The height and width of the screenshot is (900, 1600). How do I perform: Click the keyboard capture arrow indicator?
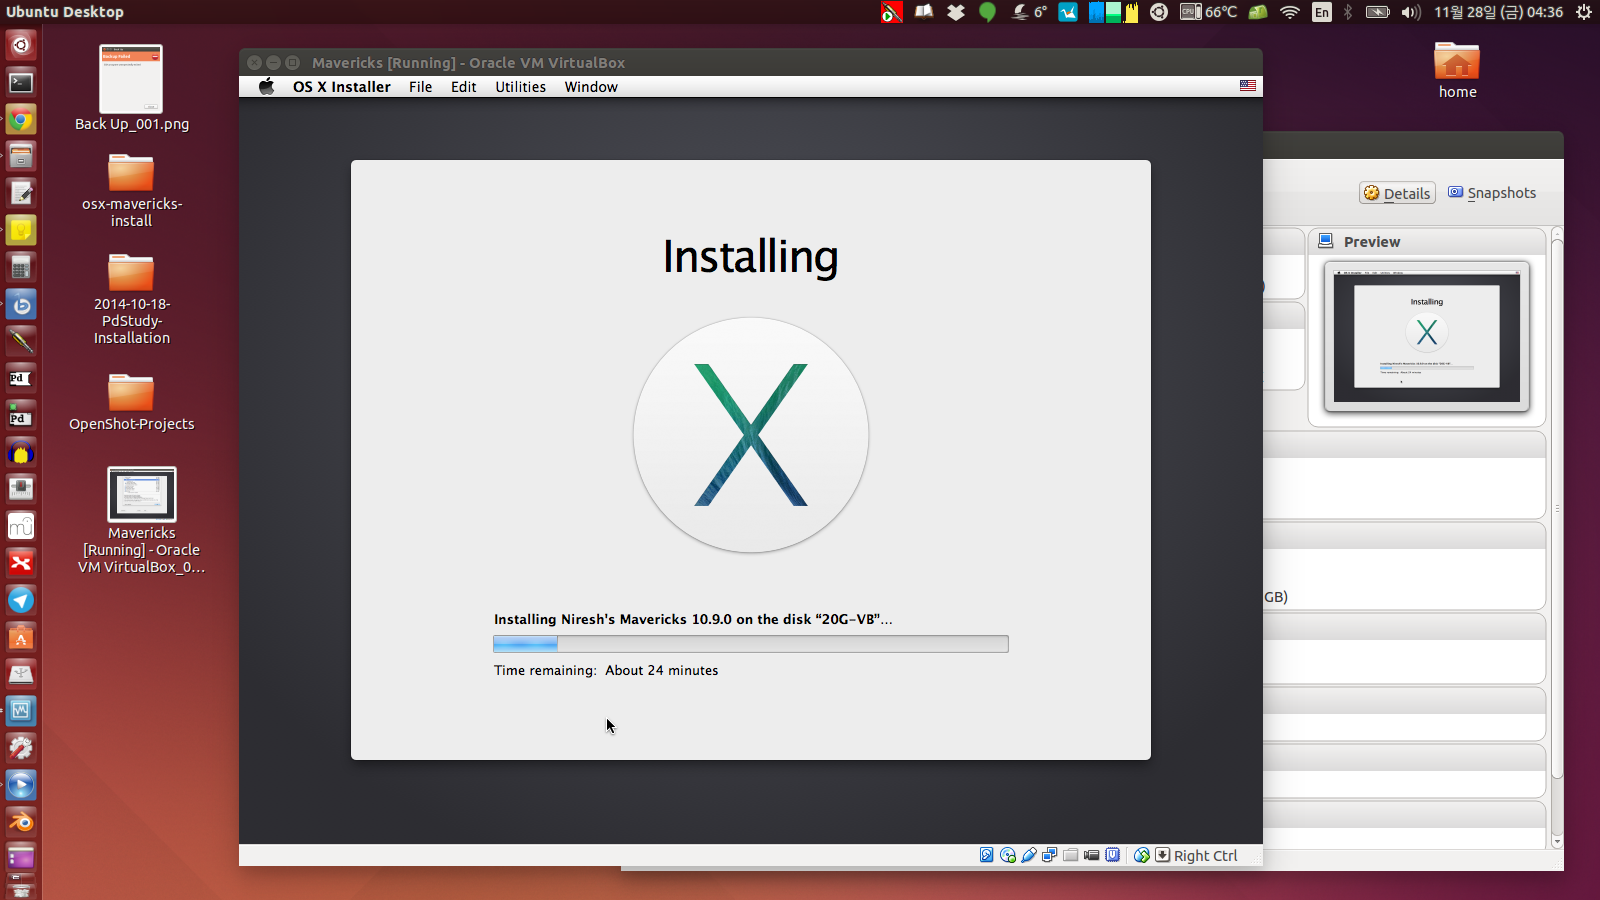point(1162,855)
